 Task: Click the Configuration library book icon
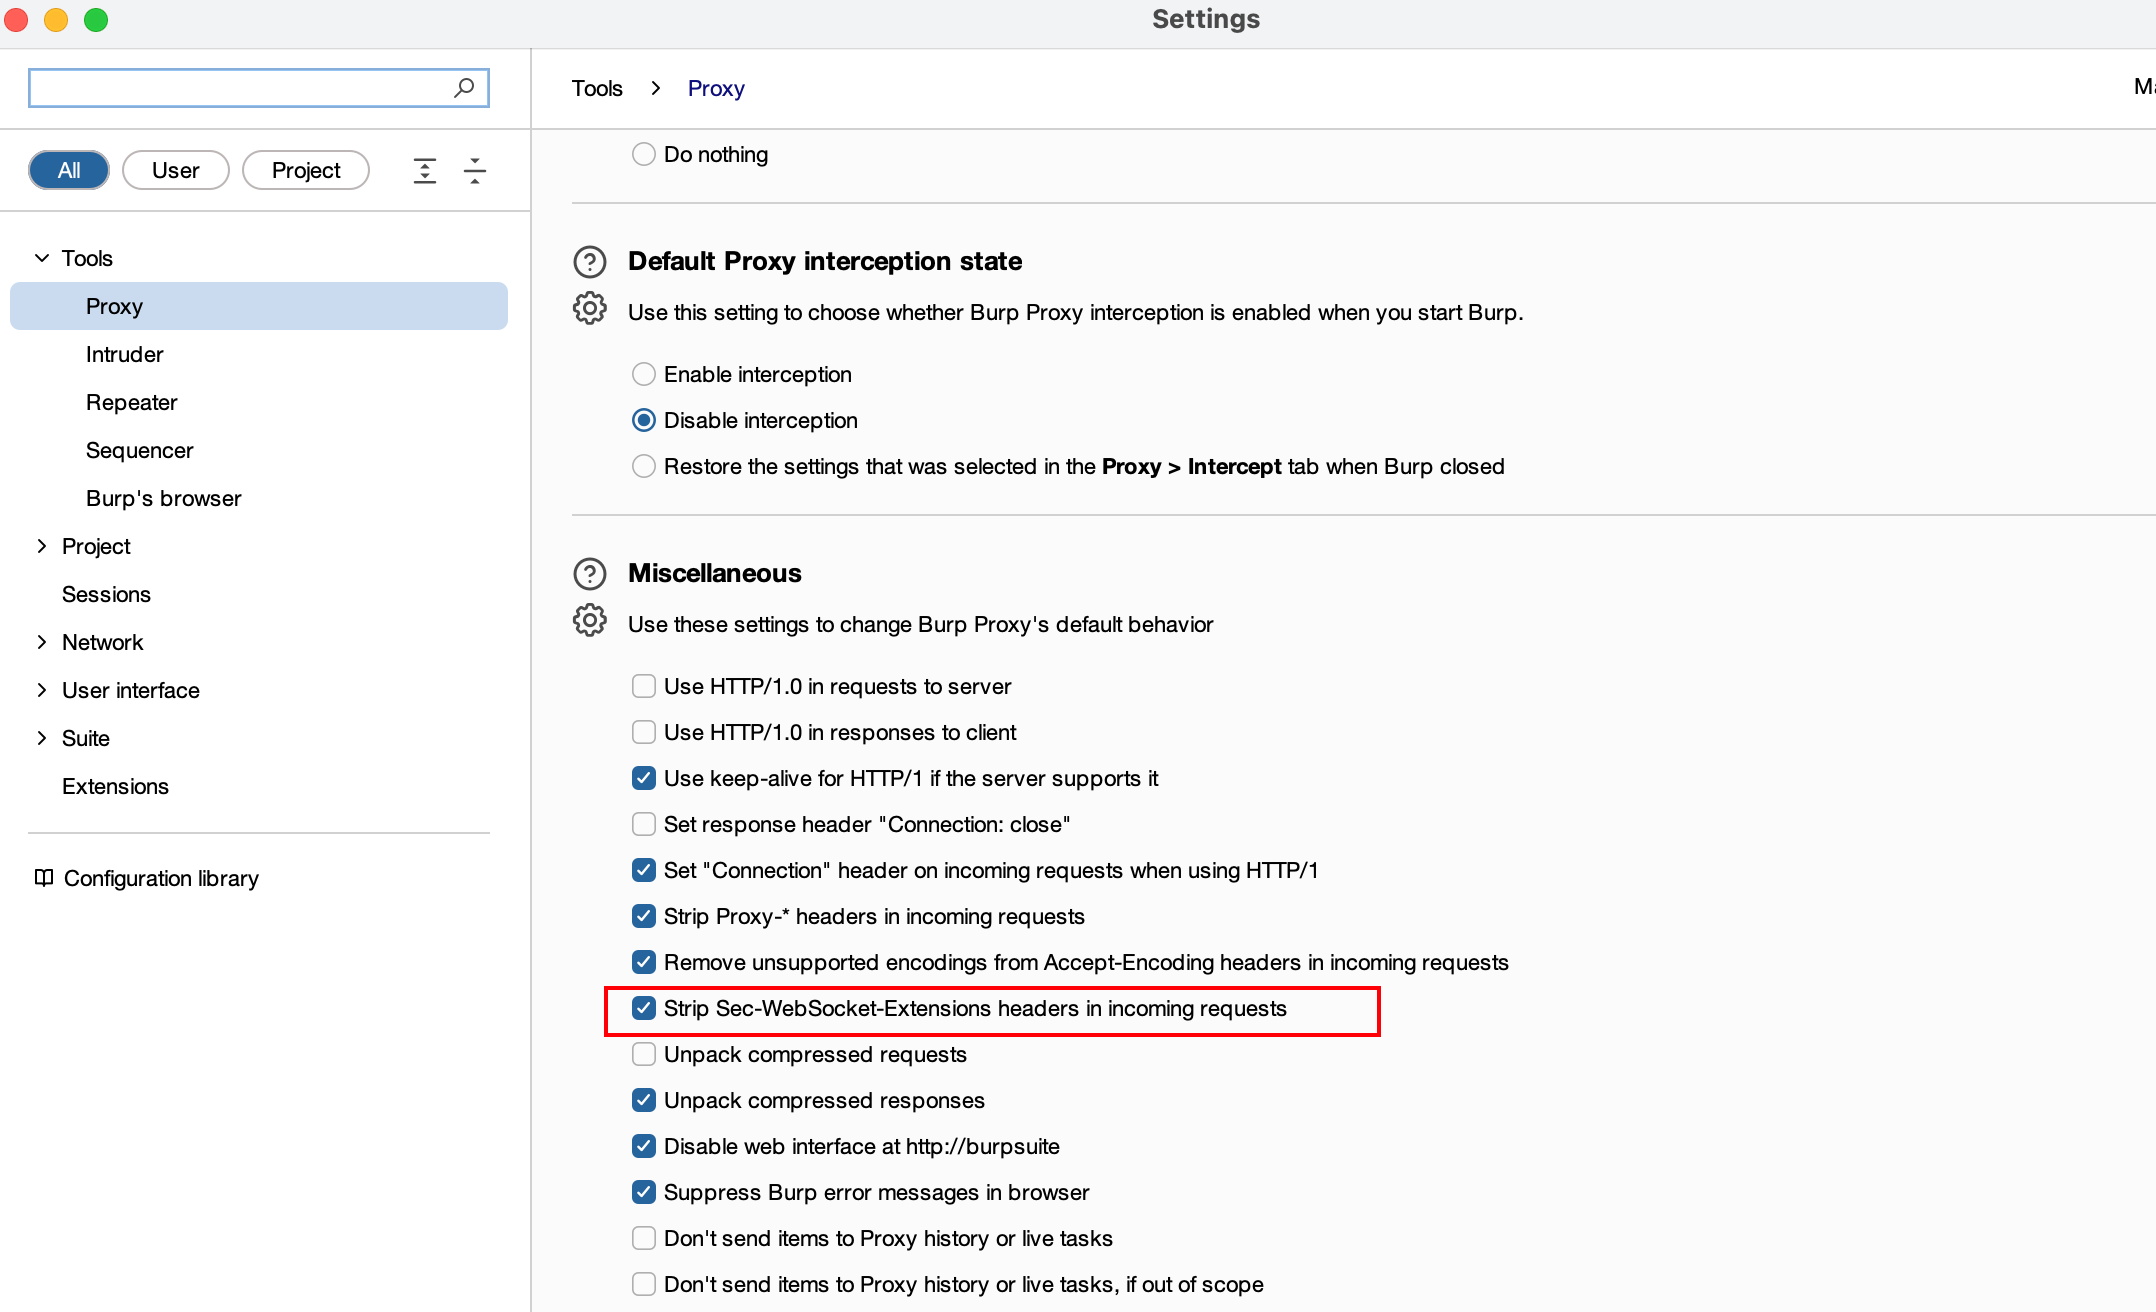tap(44, 878)
